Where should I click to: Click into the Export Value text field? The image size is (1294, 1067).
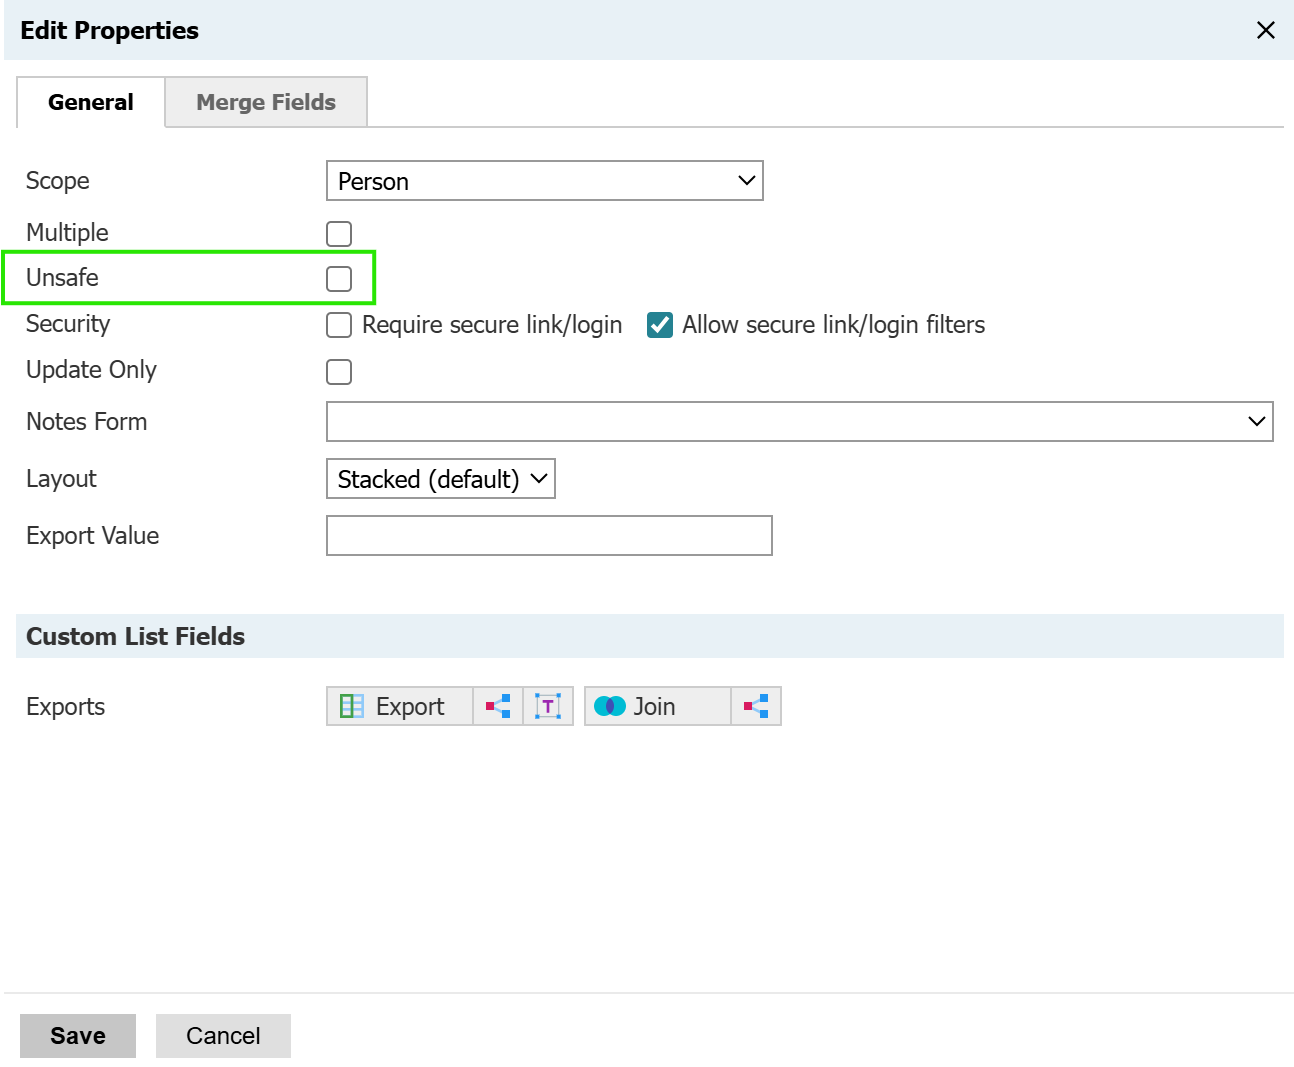[549, 536]
